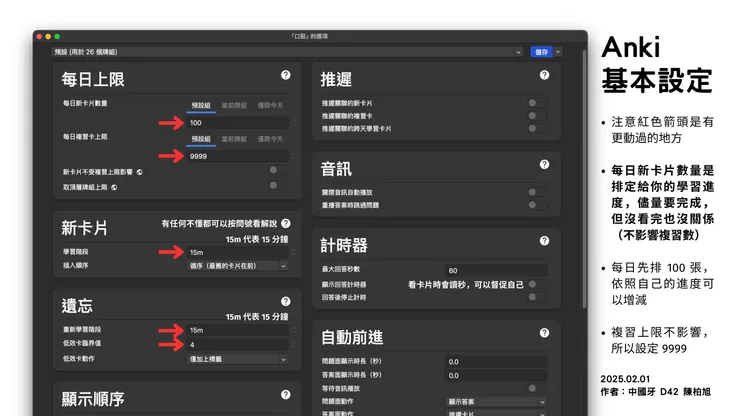This screenshot has width=740, height=416.
Task: Click the 顯示順序 section heading
Action: 93,399
